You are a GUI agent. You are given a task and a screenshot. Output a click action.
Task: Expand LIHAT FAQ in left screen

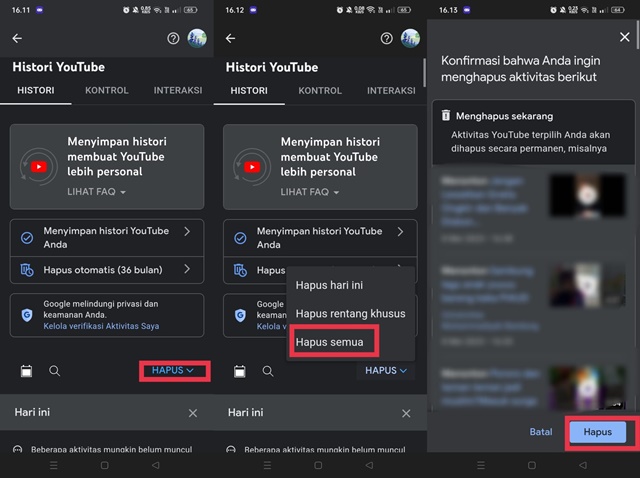96,191
